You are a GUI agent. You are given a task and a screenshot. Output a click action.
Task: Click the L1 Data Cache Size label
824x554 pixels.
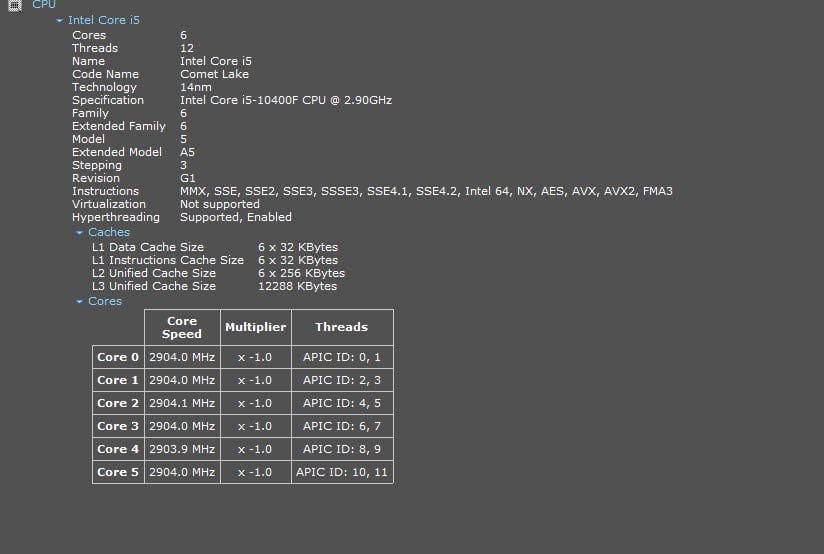(x=148, y=247)
